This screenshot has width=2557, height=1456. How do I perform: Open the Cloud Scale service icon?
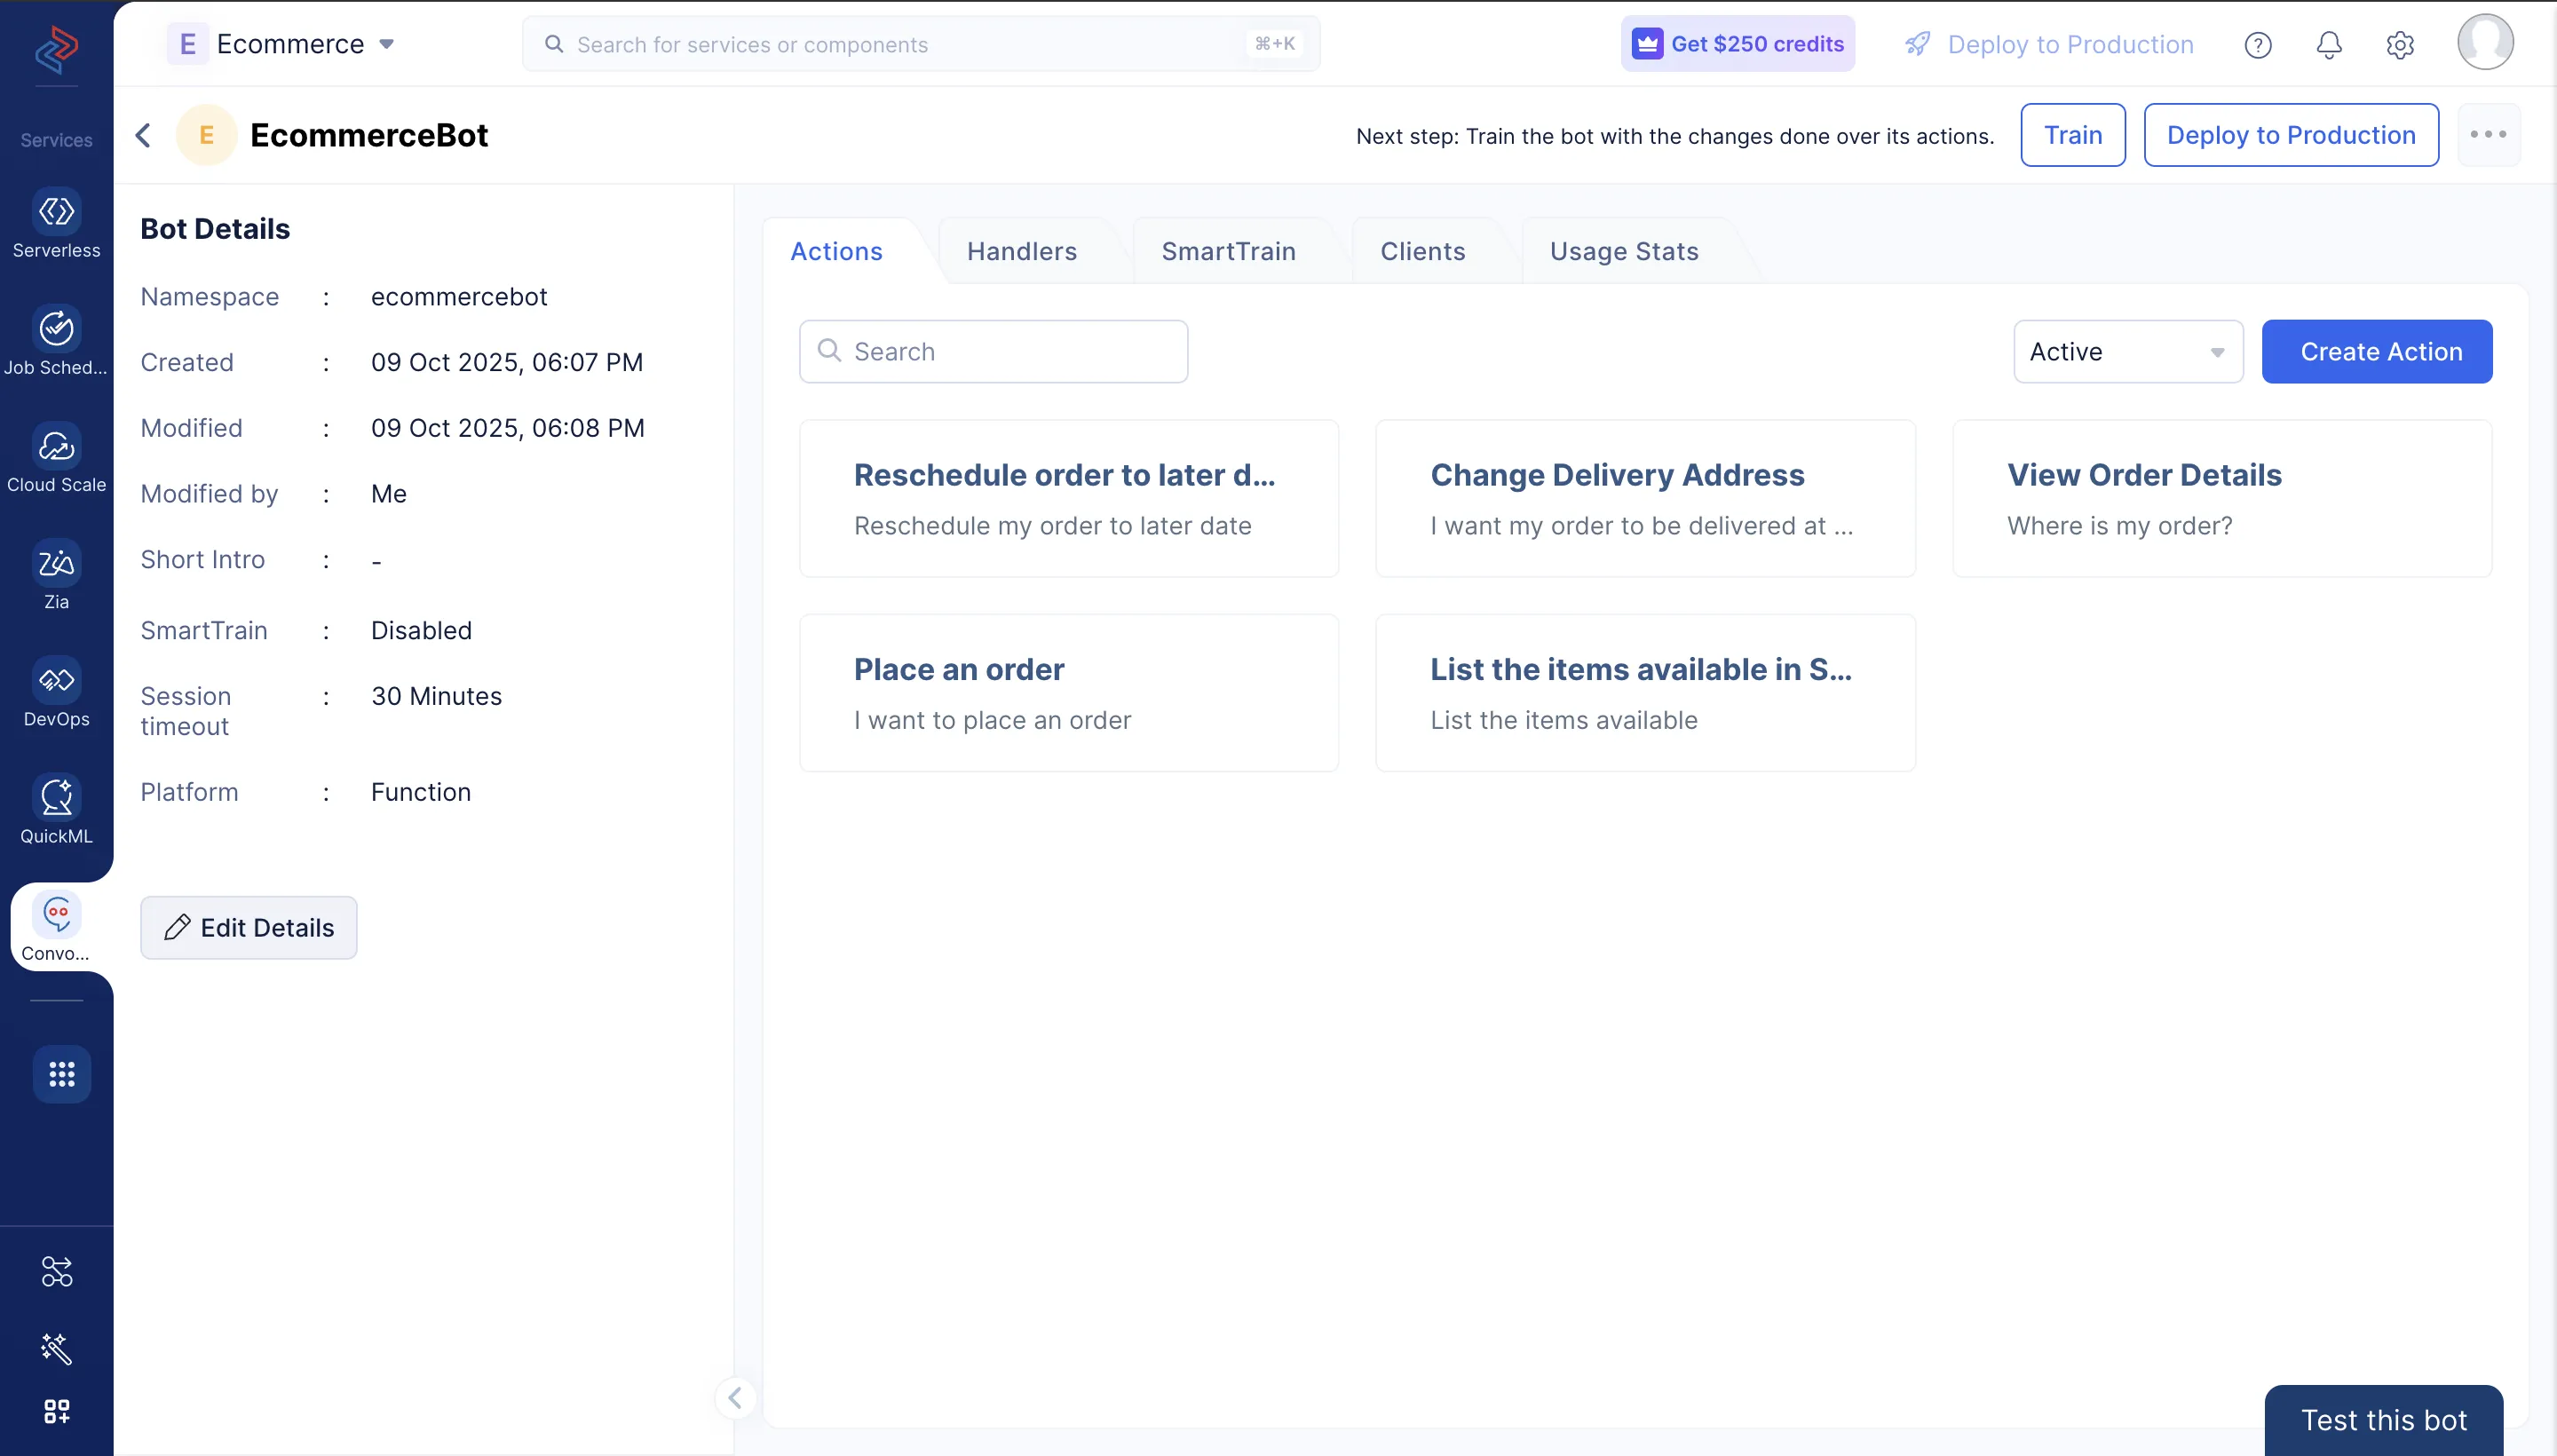point(56,446)
